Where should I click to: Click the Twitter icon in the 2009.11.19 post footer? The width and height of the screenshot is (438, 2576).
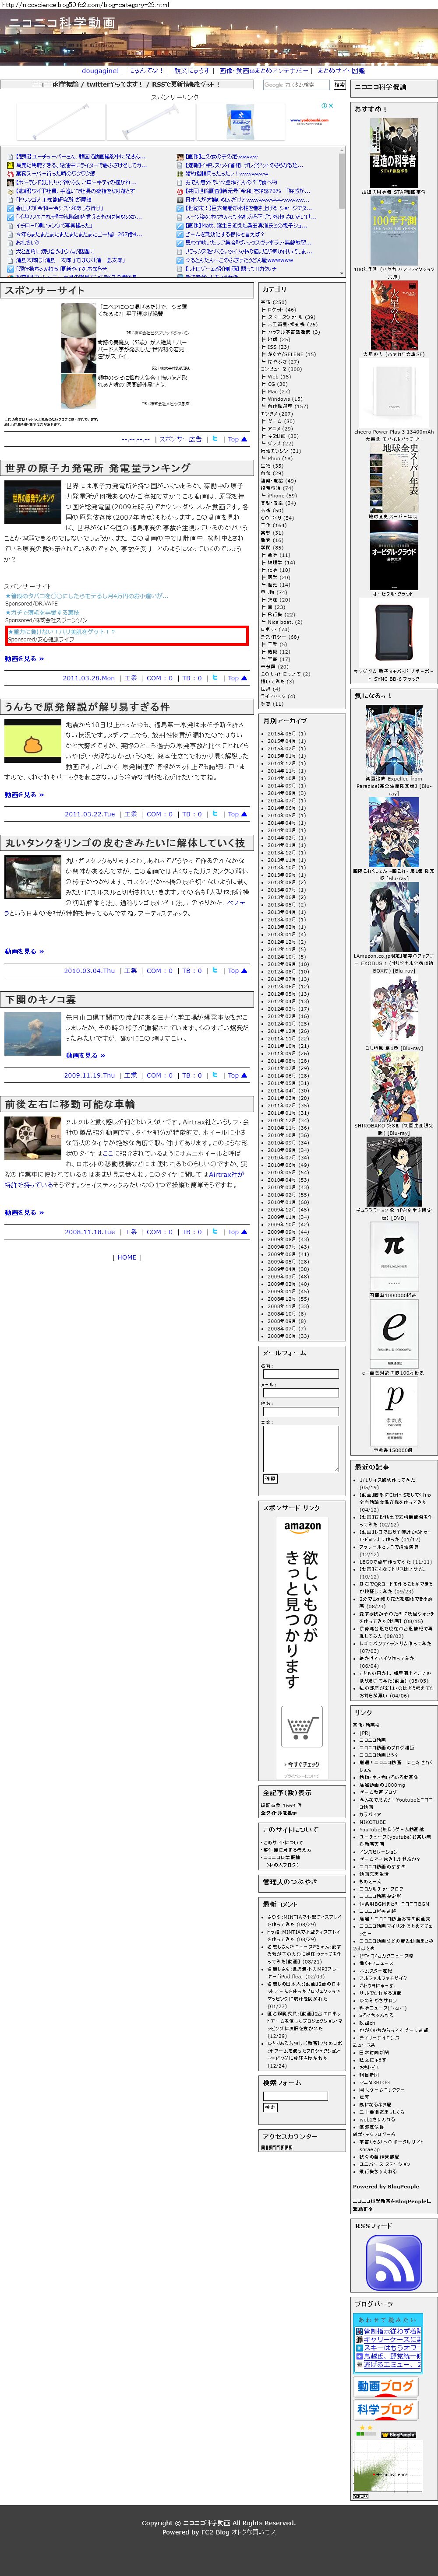(214, 1076)
